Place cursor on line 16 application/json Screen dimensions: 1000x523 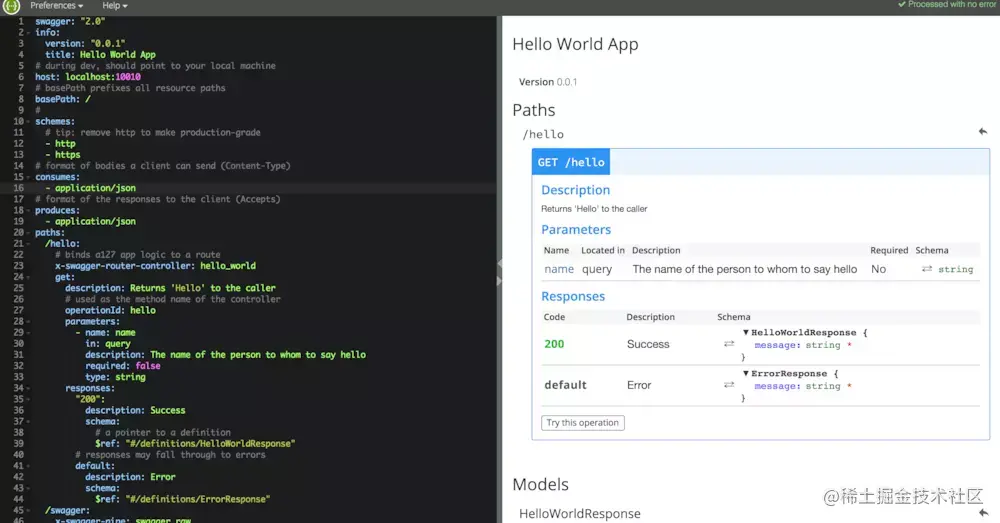click(95, 188)
